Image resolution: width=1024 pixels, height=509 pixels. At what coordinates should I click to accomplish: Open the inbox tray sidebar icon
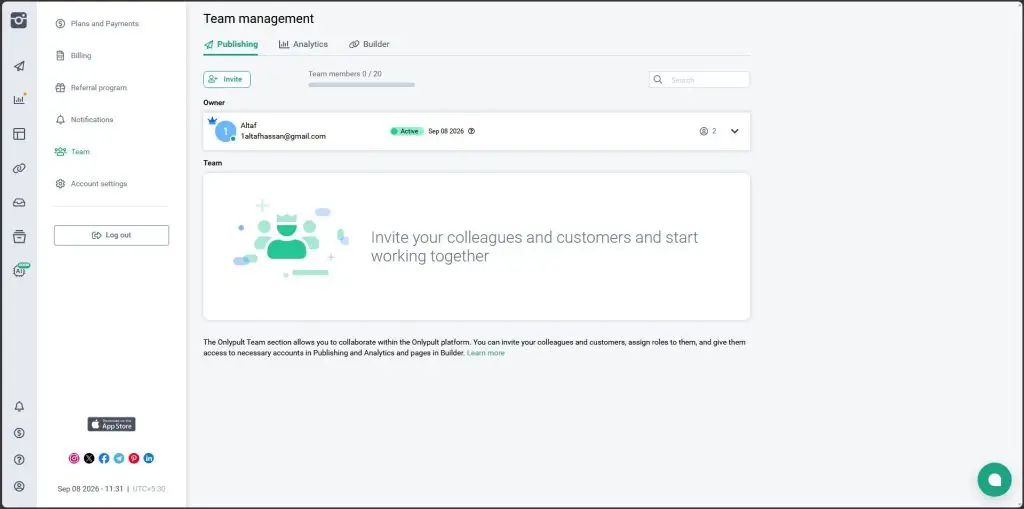pyautogui.click(x=19, y=203)
